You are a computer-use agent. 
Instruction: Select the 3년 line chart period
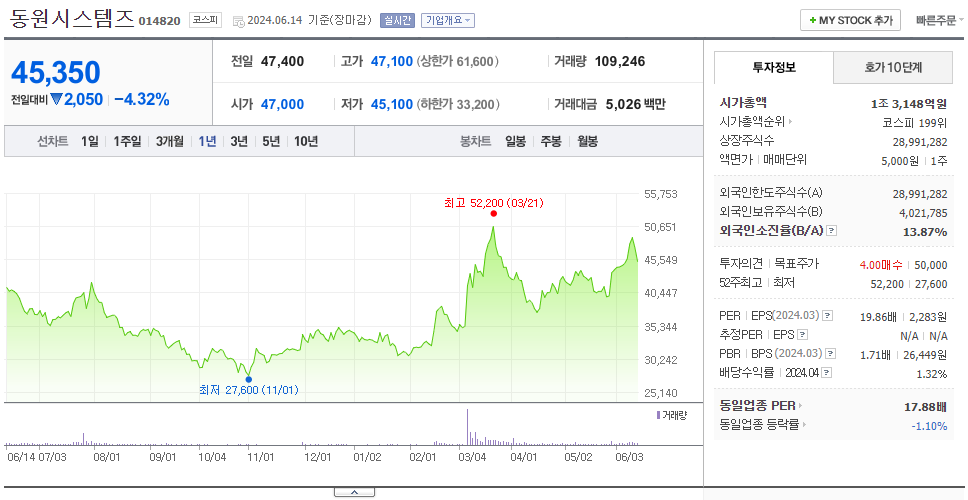pyautogui.click(x=239, y=141)
